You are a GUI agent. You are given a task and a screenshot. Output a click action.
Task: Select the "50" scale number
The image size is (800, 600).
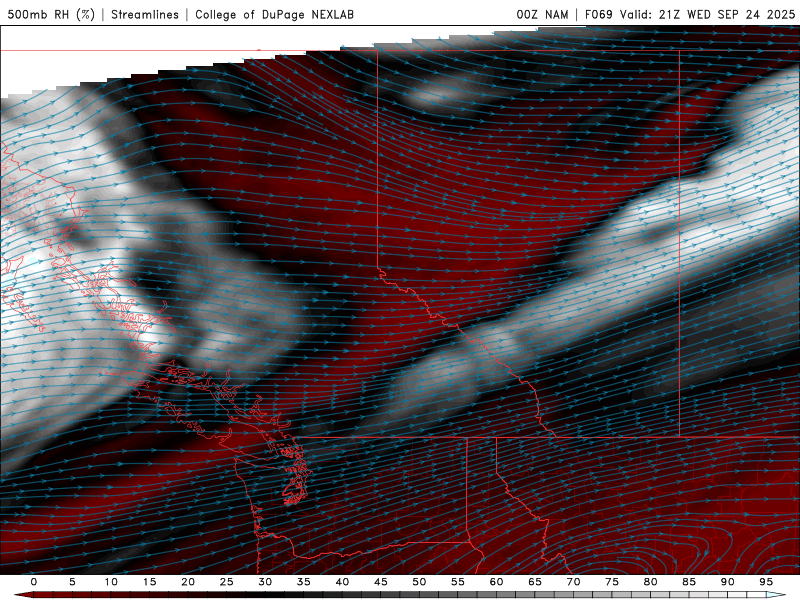[x=419, y=582]
